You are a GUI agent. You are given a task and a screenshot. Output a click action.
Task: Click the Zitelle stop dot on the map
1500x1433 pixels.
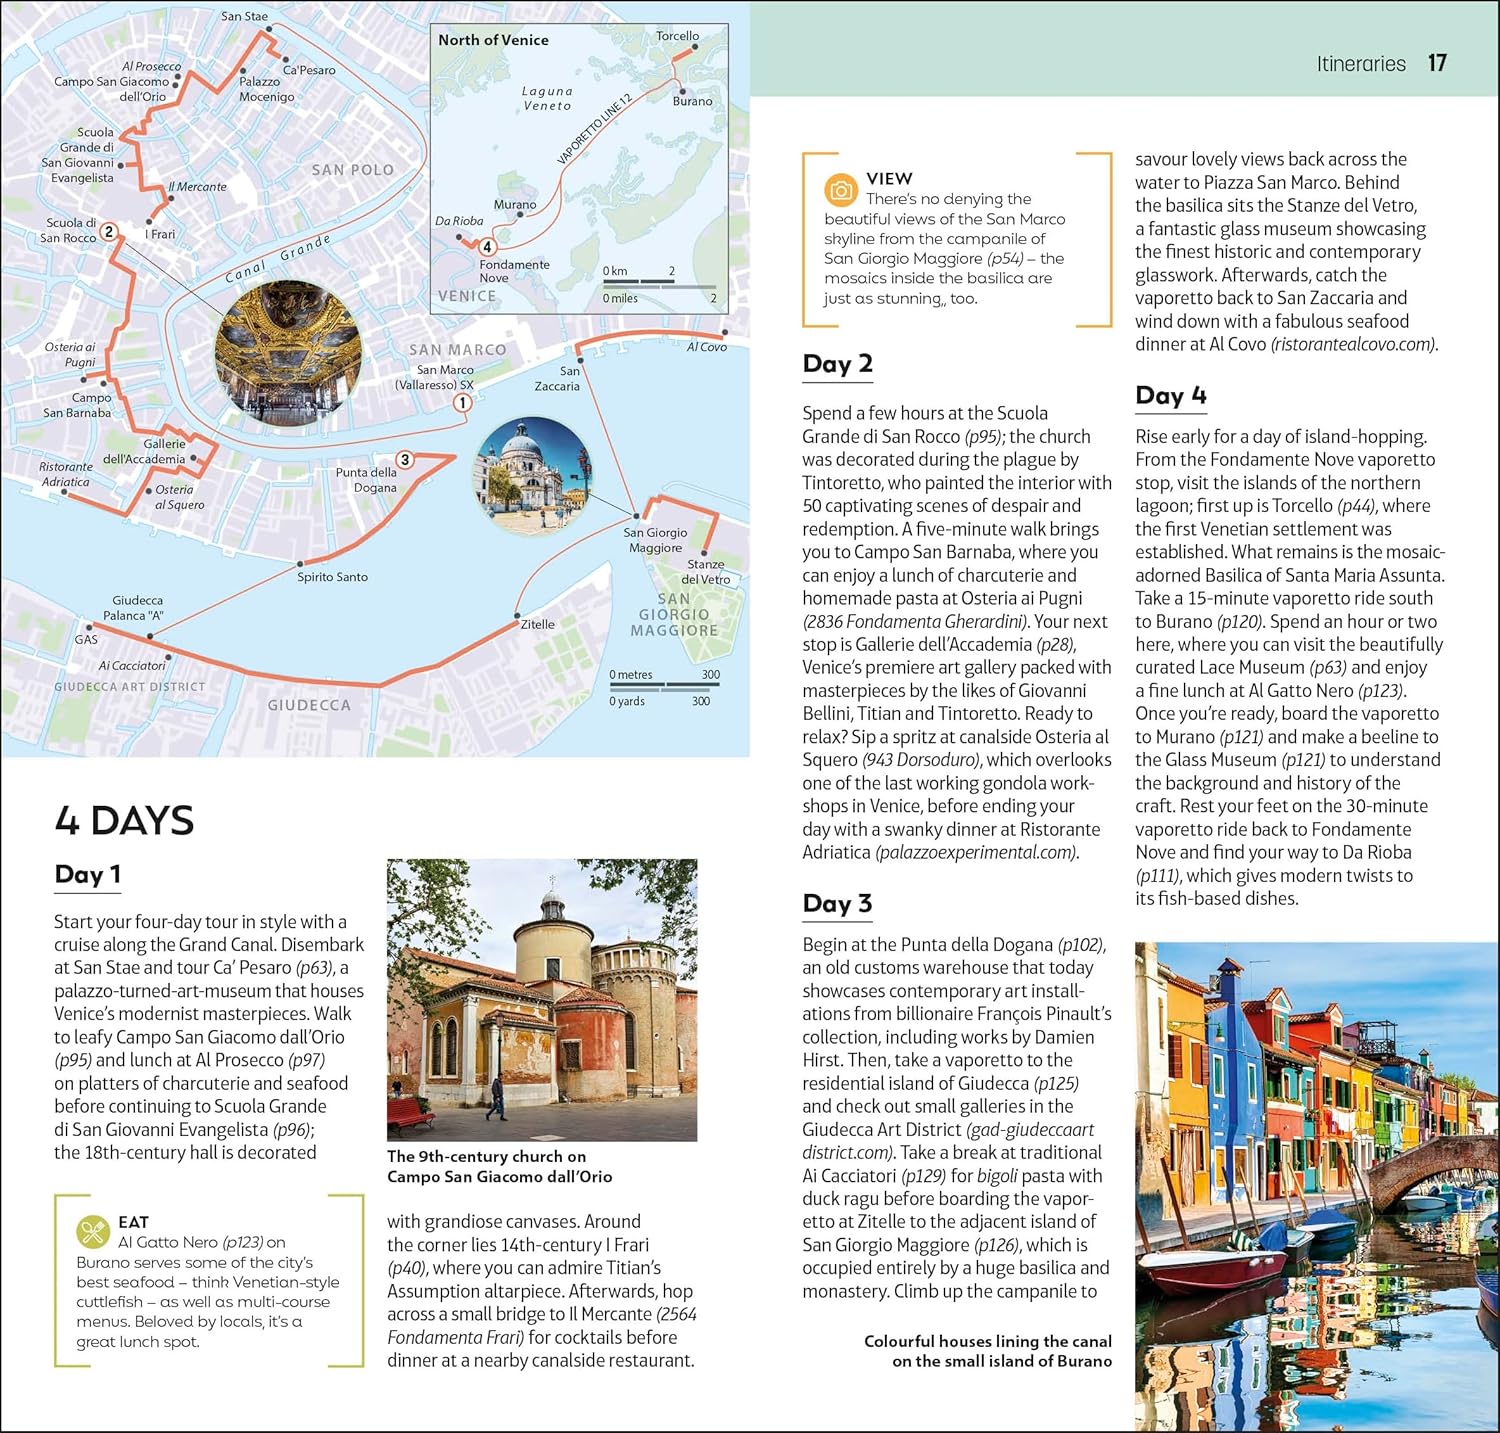pyautogui.click(x=517, y=616)
